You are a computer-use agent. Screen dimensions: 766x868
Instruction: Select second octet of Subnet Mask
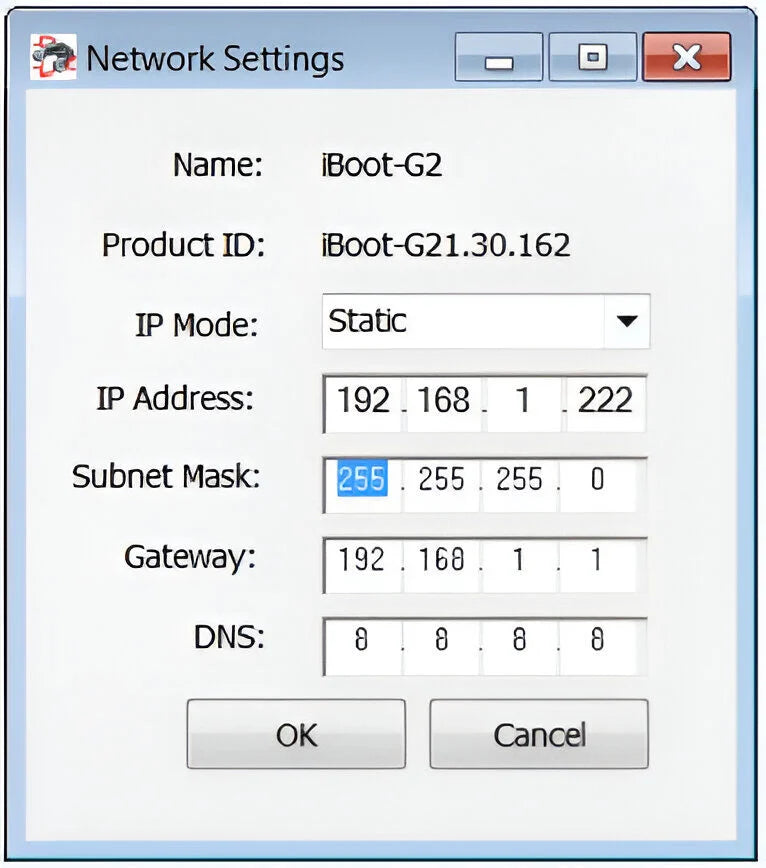click(x=442, y=480)
